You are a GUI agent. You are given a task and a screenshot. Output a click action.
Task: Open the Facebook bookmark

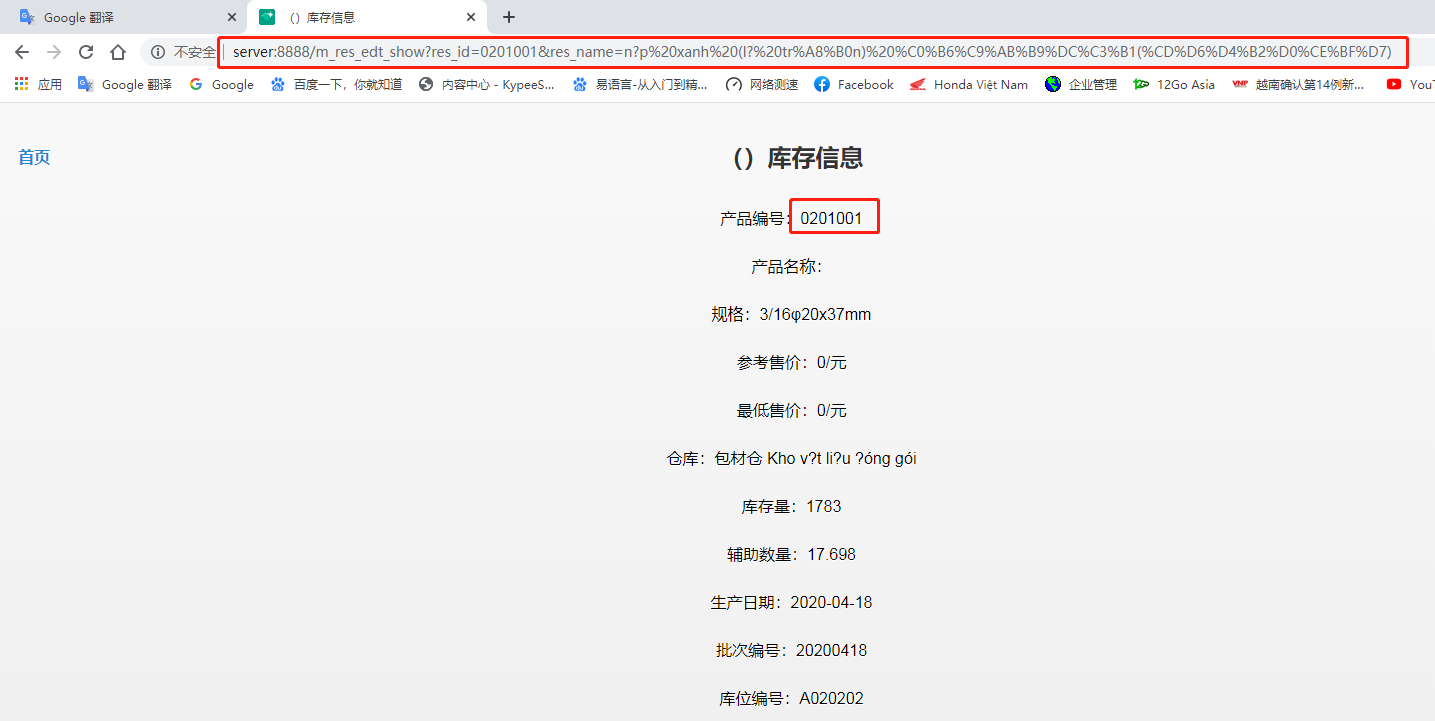coord(853,85)
